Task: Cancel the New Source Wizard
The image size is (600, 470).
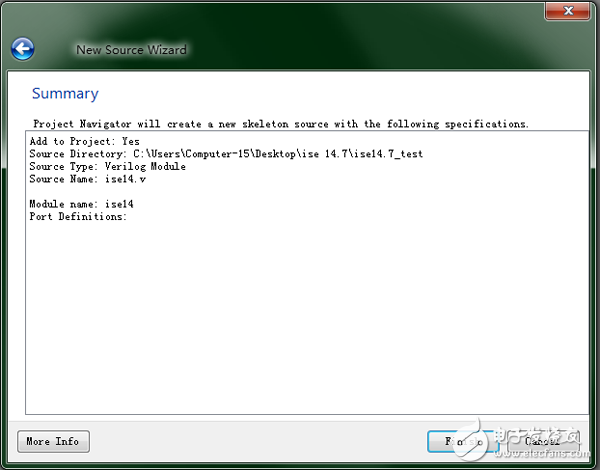Action: click(541, 441)
